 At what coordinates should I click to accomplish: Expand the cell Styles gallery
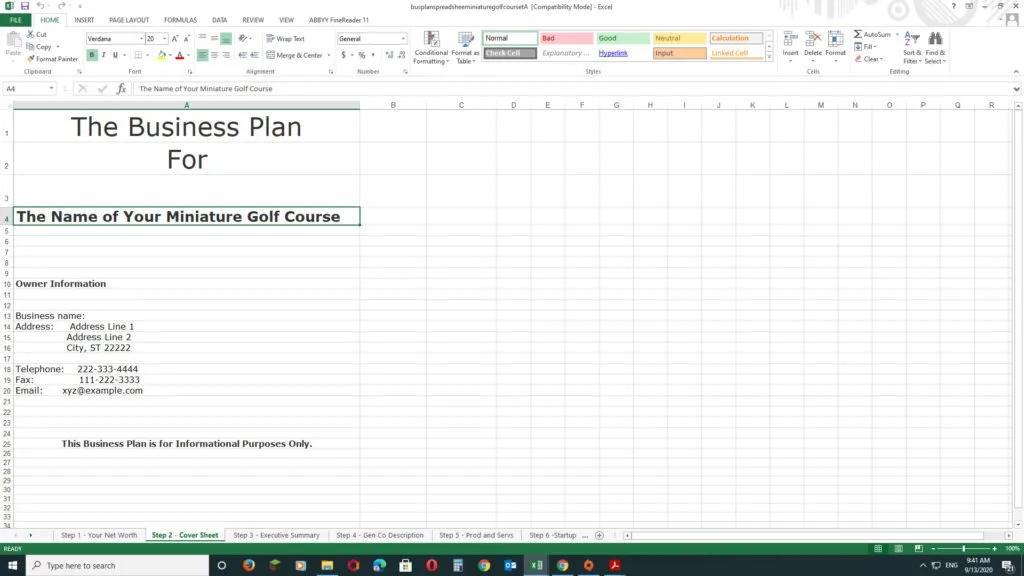coord(769,58)
